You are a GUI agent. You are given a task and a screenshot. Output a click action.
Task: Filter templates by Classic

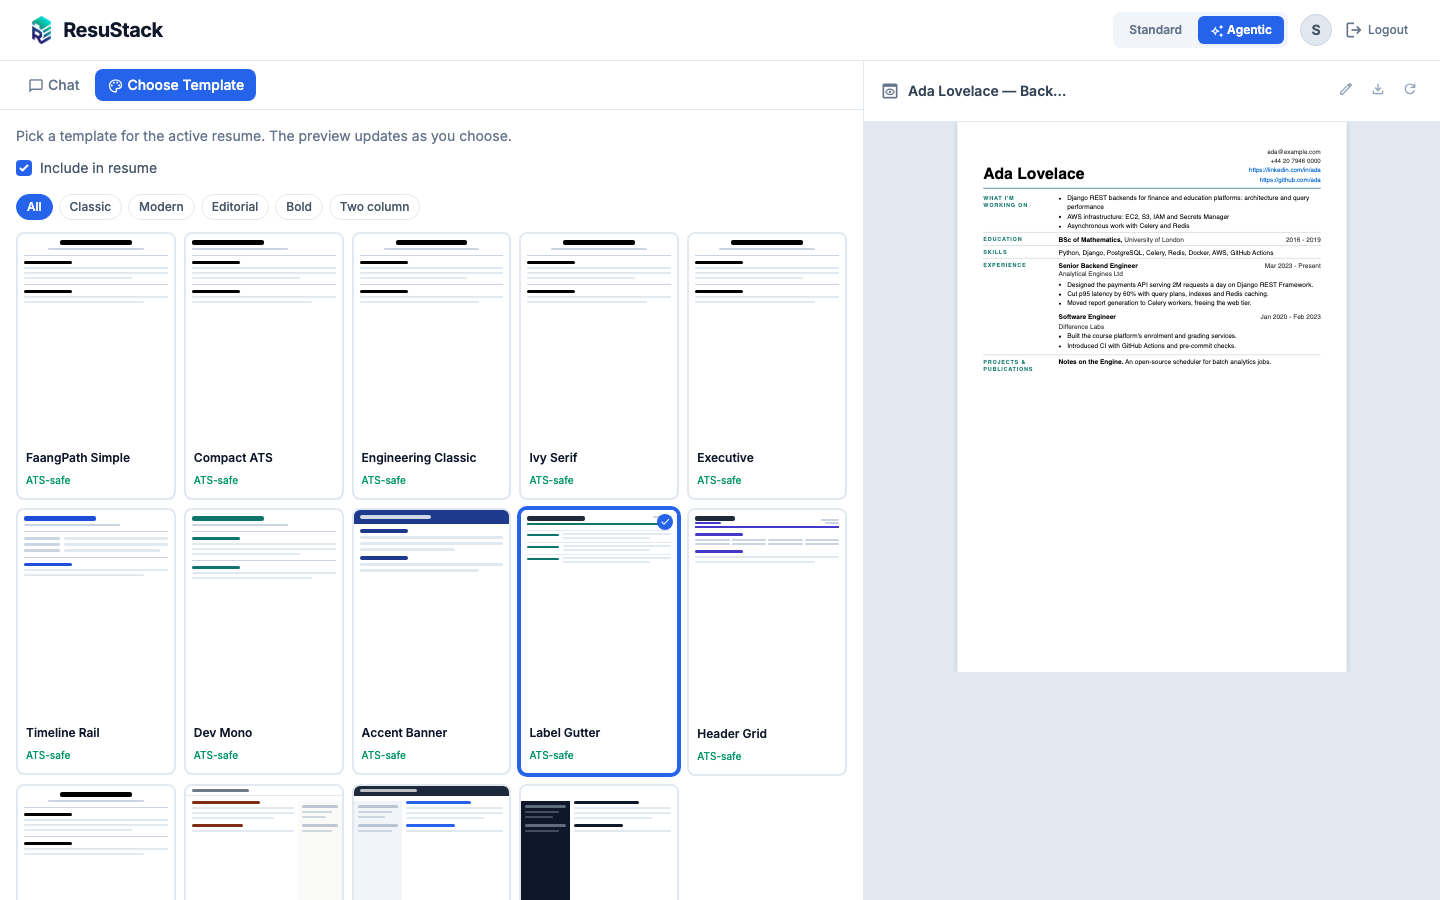90,207
